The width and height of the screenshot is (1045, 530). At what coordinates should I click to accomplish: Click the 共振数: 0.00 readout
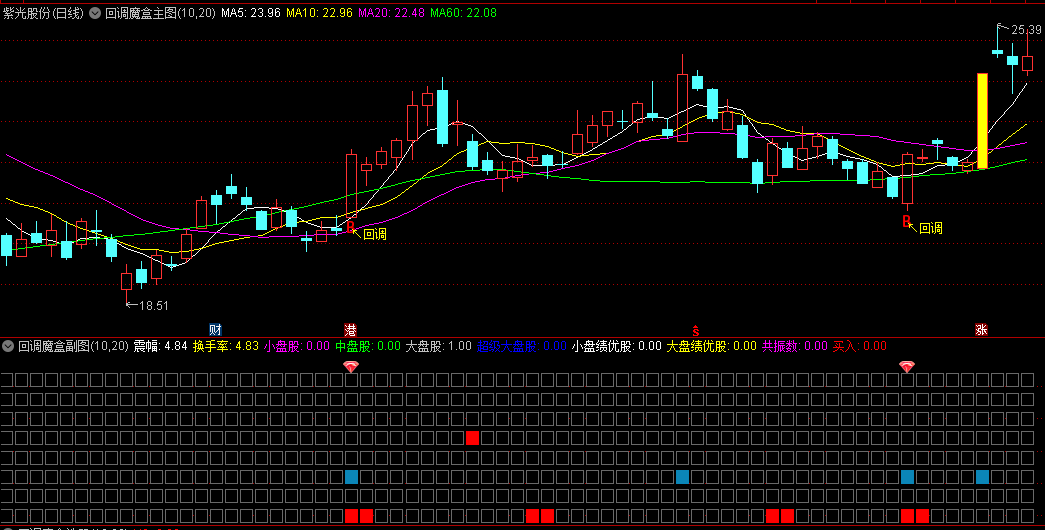point(794,346)
